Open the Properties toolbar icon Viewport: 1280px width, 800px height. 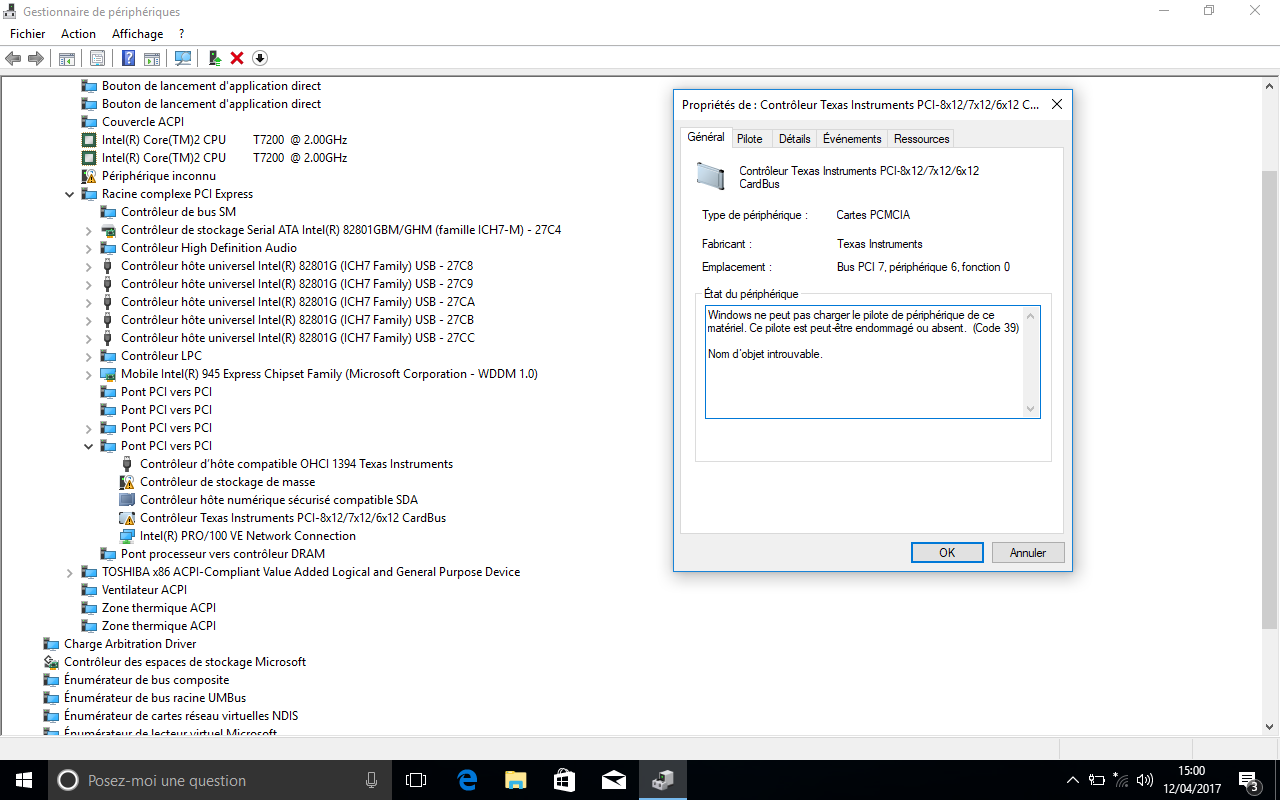pos(97,58)
